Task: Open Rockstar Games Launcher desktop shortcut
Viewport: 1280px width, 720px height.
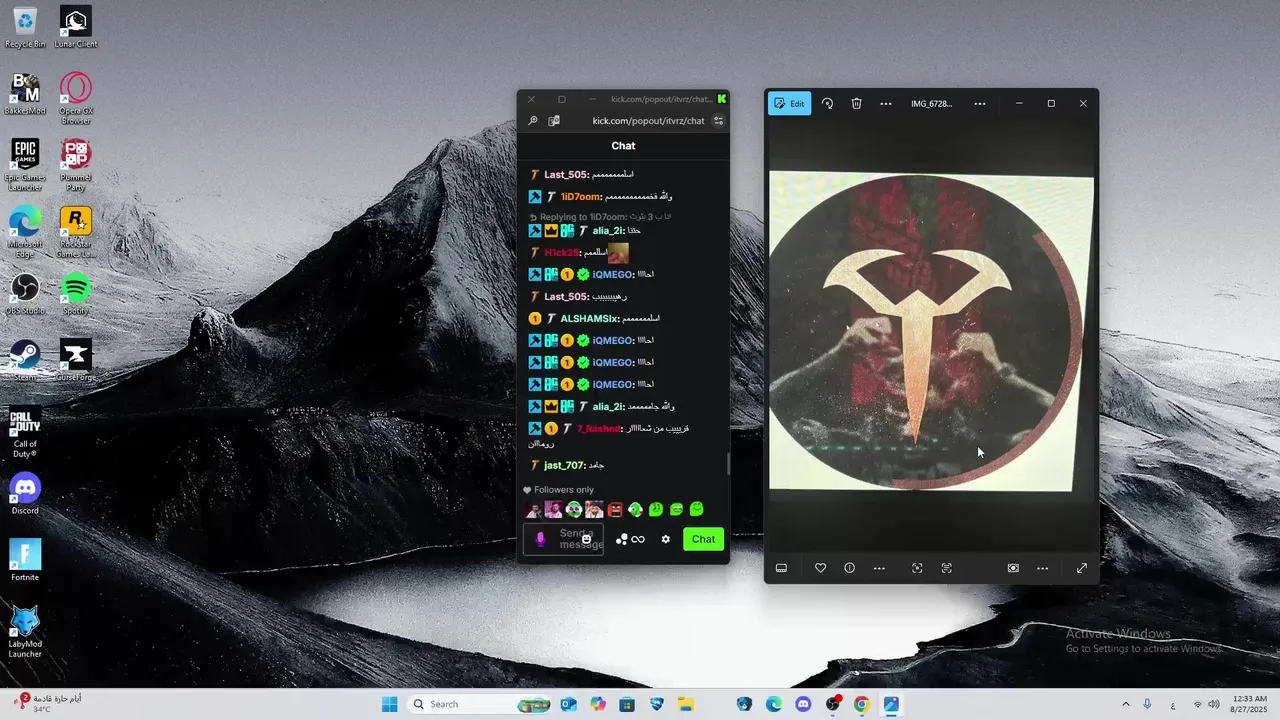Action: (x=76, y=232)
